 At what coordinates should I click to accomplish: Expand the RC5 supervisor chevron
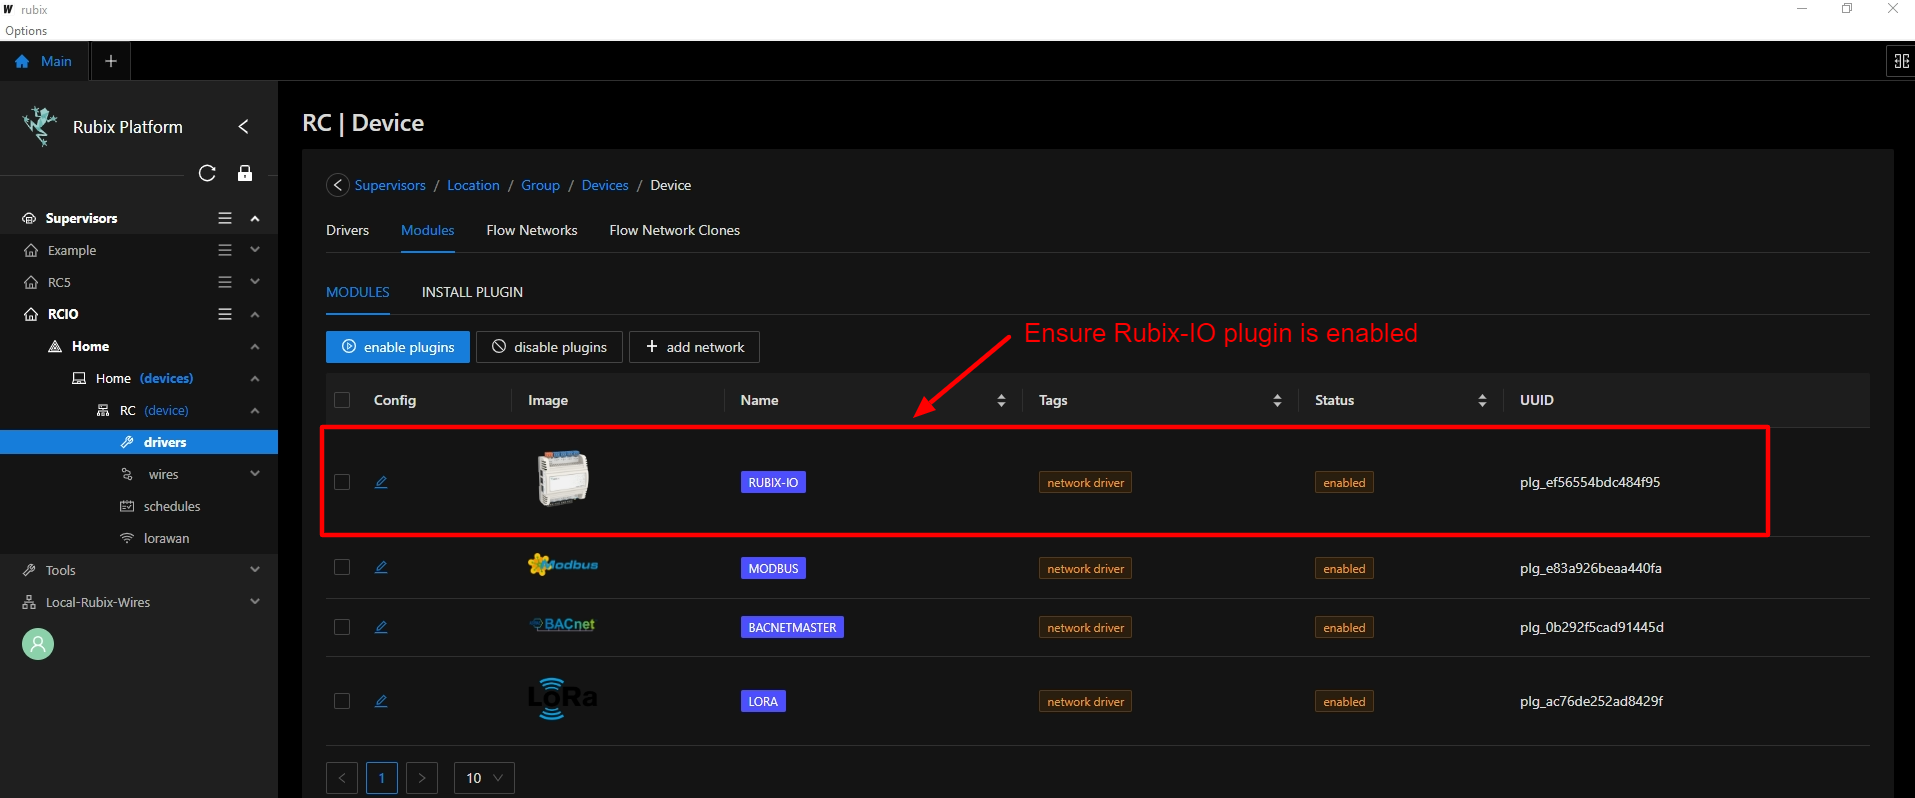coord(255,282)
